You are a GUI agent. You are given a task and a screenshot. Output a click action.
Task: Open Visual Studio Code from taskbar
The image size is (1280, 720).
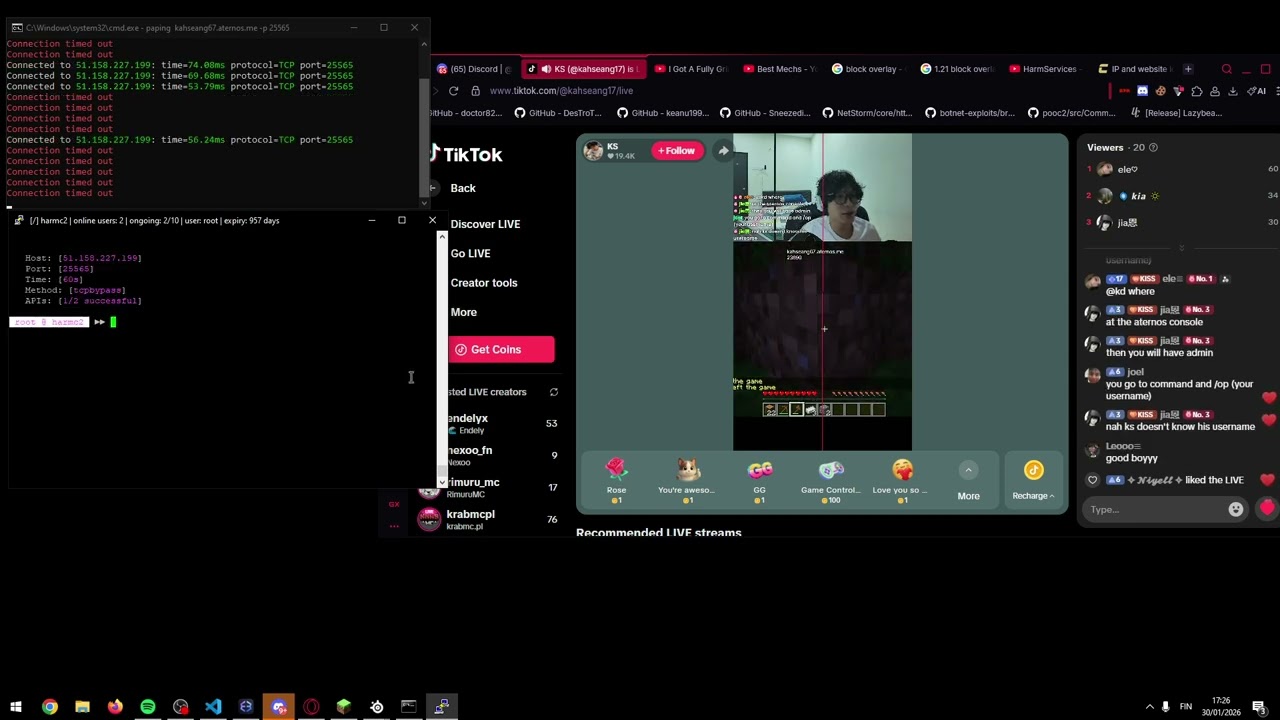(213, 707)
